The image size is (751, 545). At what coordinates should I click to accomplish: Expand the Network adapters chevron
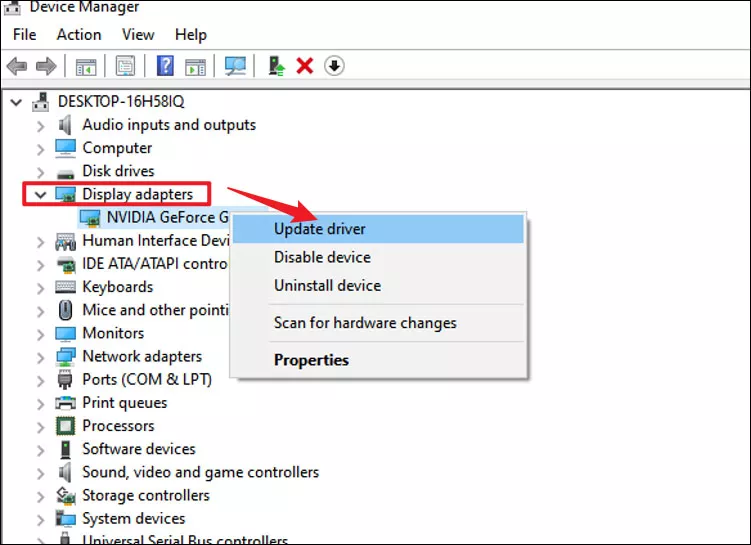coord(41,357)
